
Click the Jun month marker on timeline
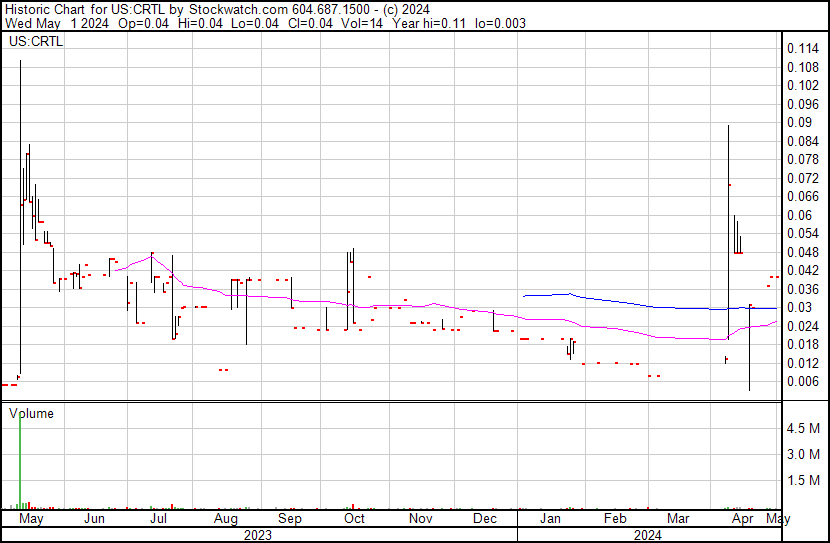94,519
